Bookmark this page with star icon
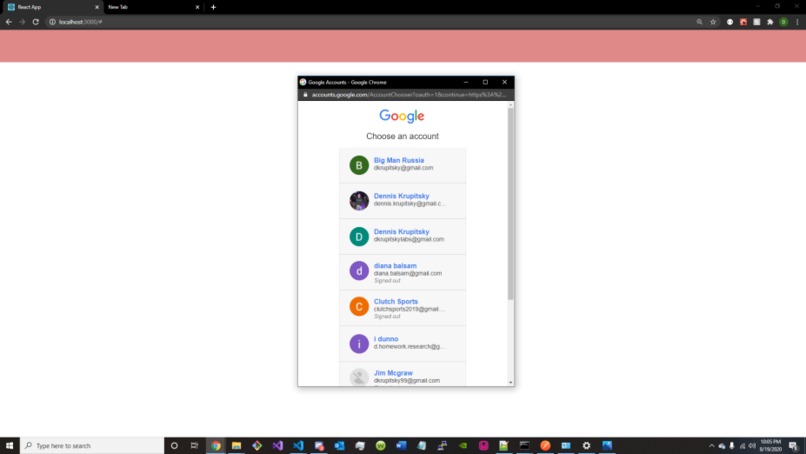The width and height of the screenshot is (806, 454). click(713, 22)
